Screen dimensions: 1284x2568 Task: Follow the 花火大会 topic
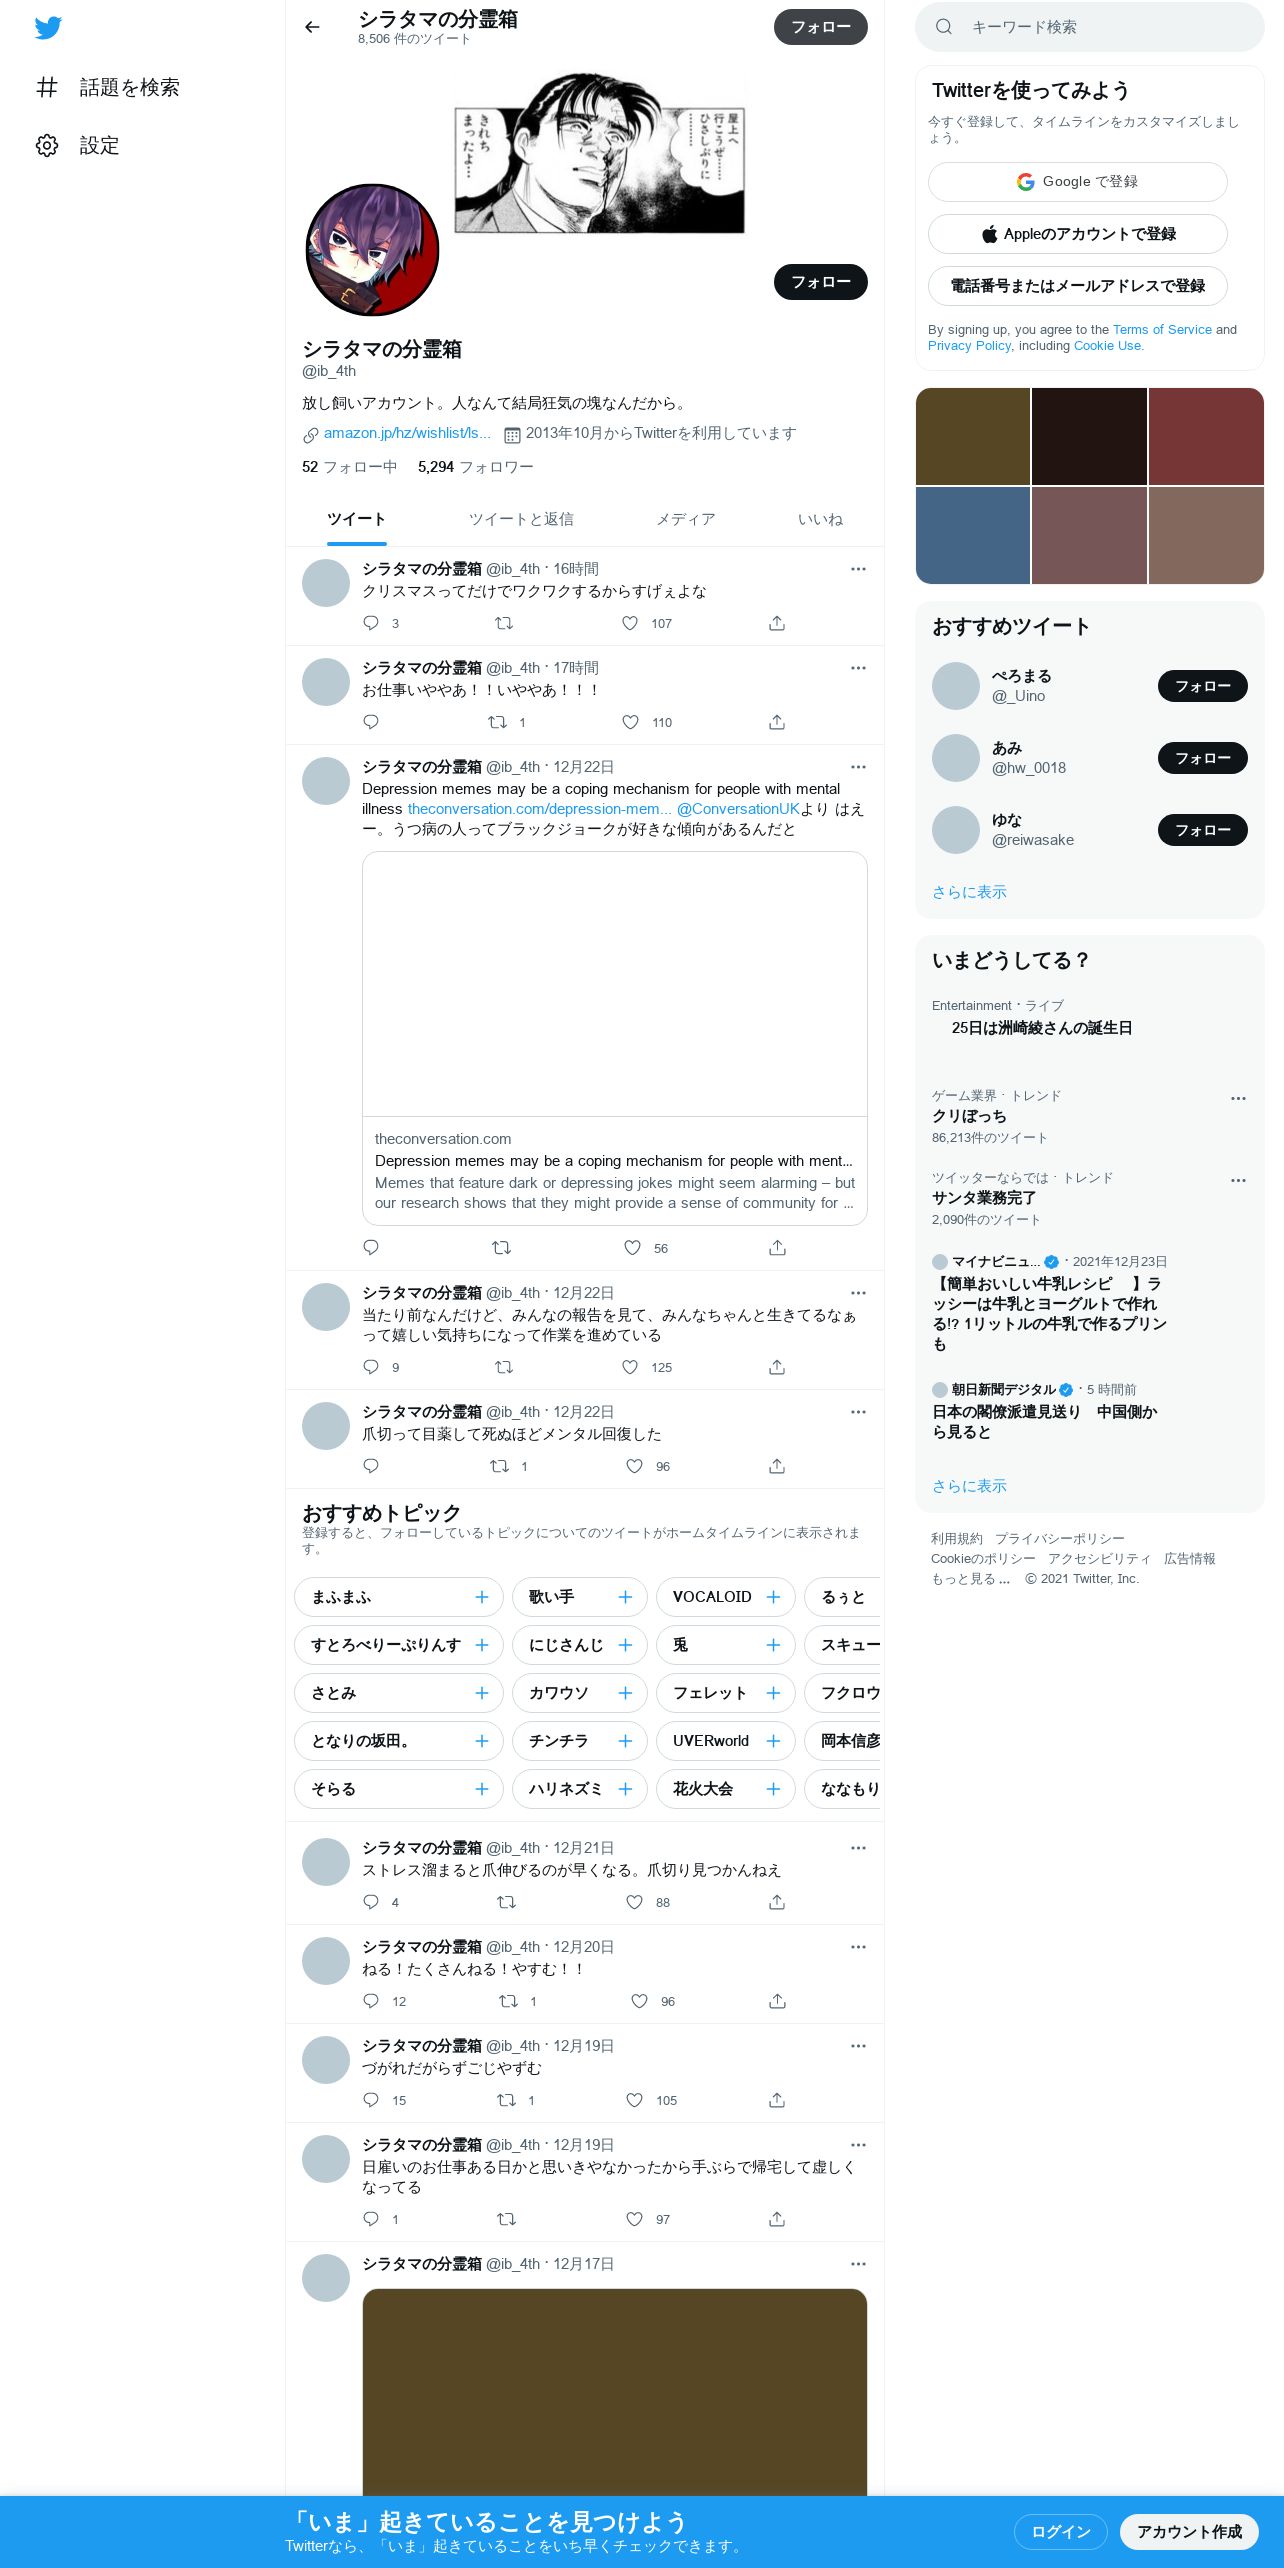[773, 1789]
